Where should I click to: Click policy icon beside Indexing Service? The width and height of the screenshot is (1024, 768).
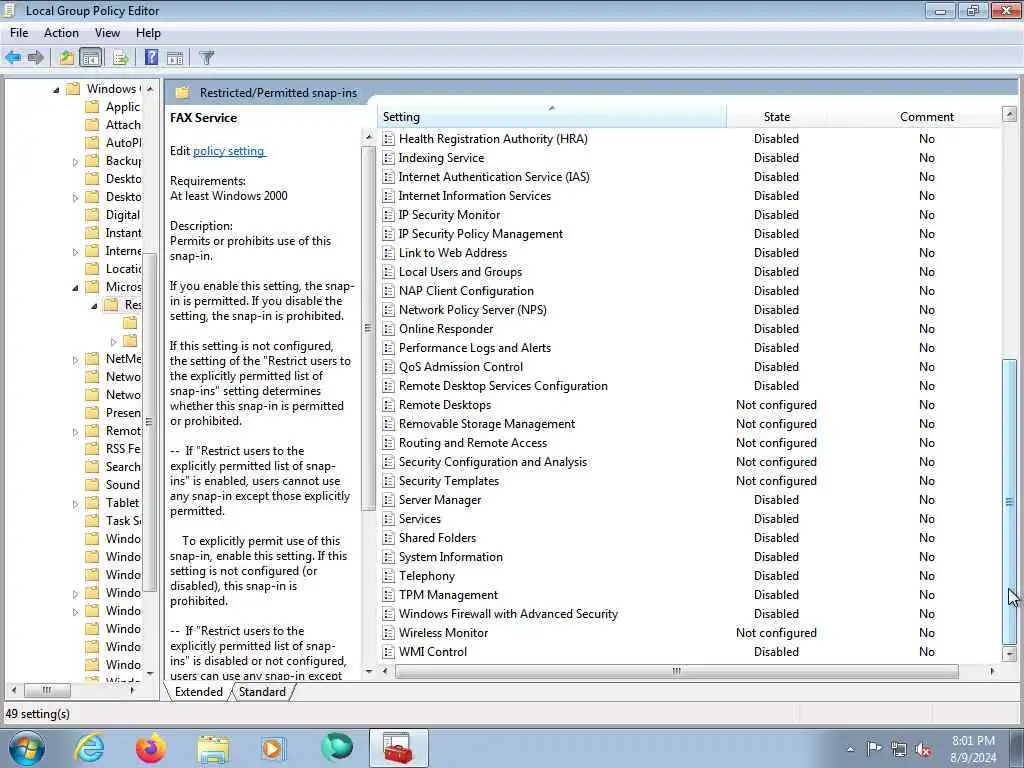[389, 158]
